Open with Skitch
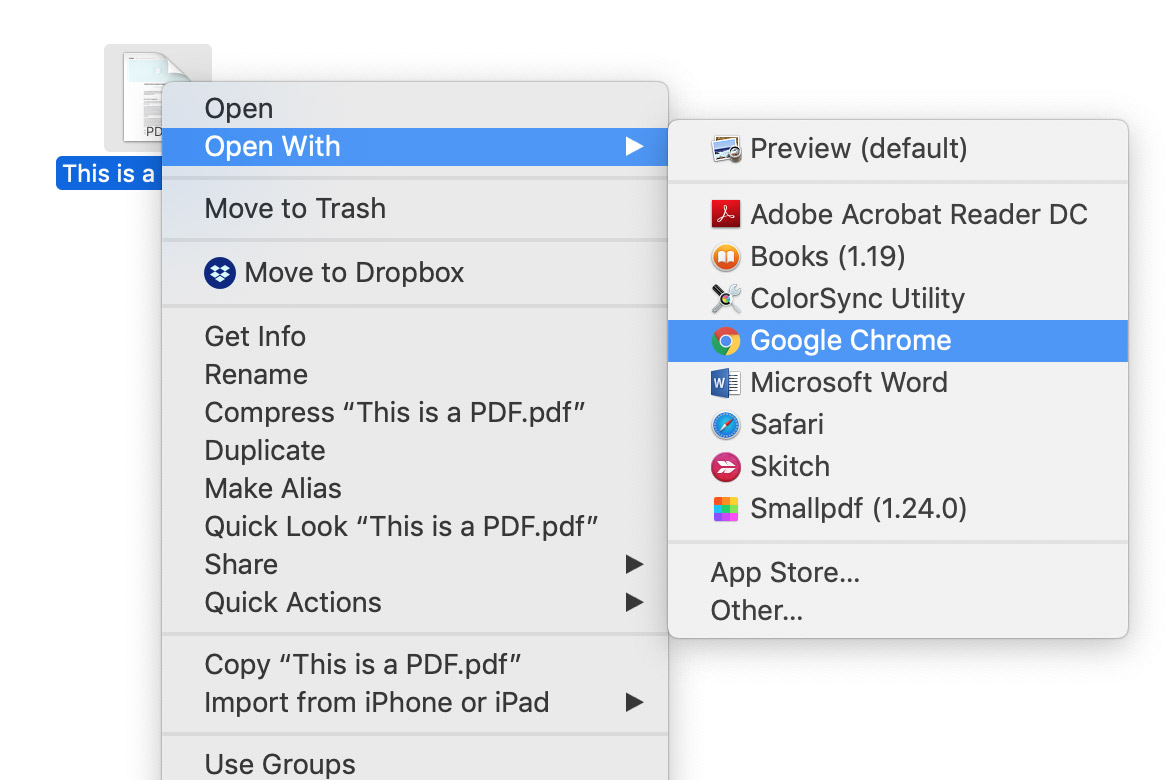This screenshot has width=1170, height=780. [x=898, y=467]
